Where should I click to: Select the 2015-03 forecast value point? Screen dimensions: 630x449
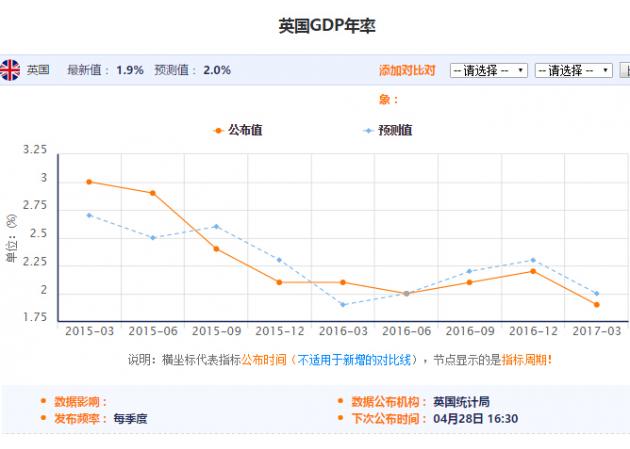click(x=89, y=215)
